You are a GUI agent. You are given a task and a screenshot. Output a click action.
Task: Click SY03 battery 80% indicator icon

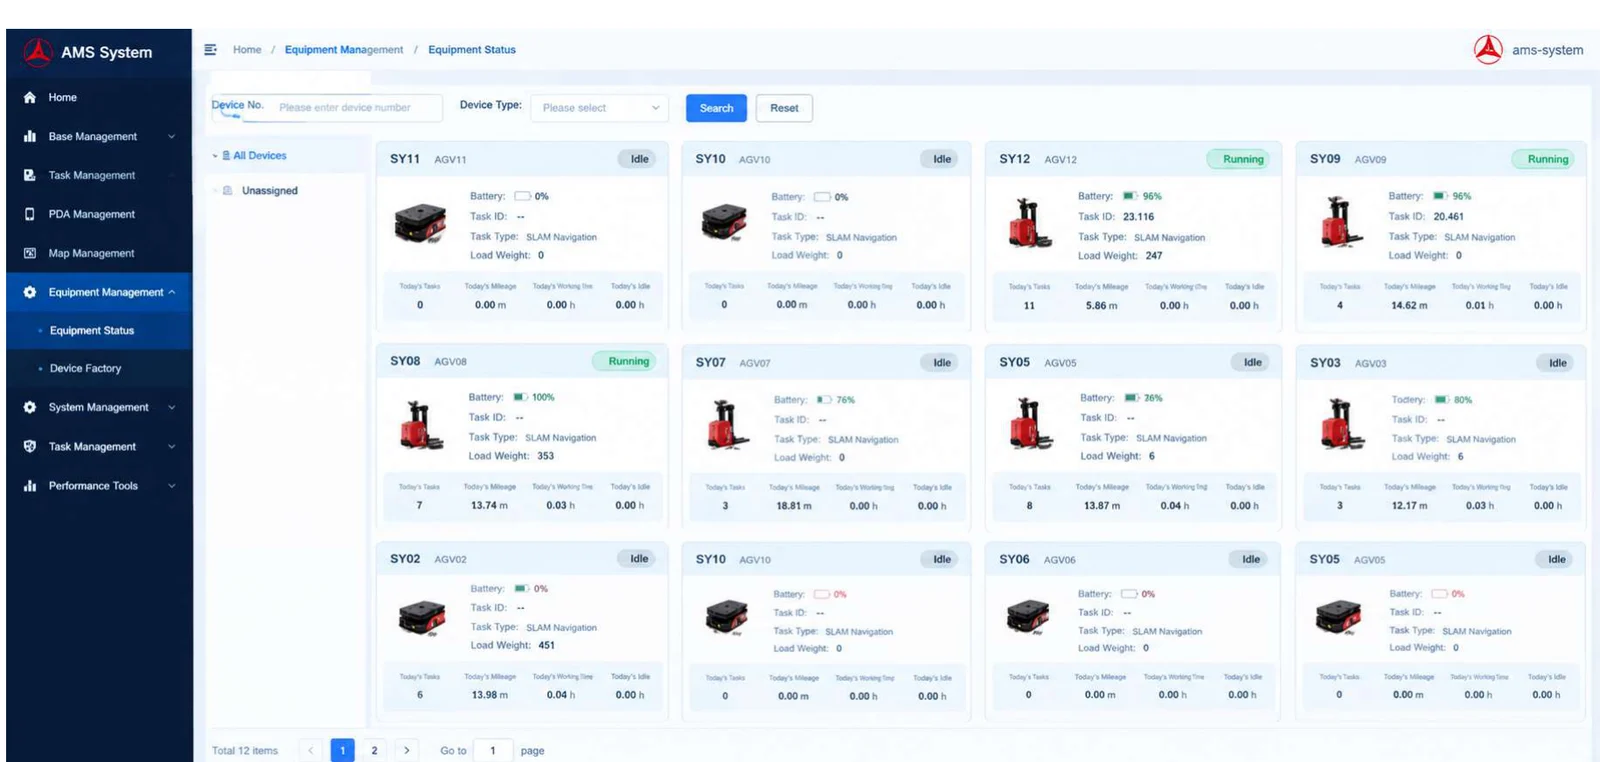pos(1442,399)
